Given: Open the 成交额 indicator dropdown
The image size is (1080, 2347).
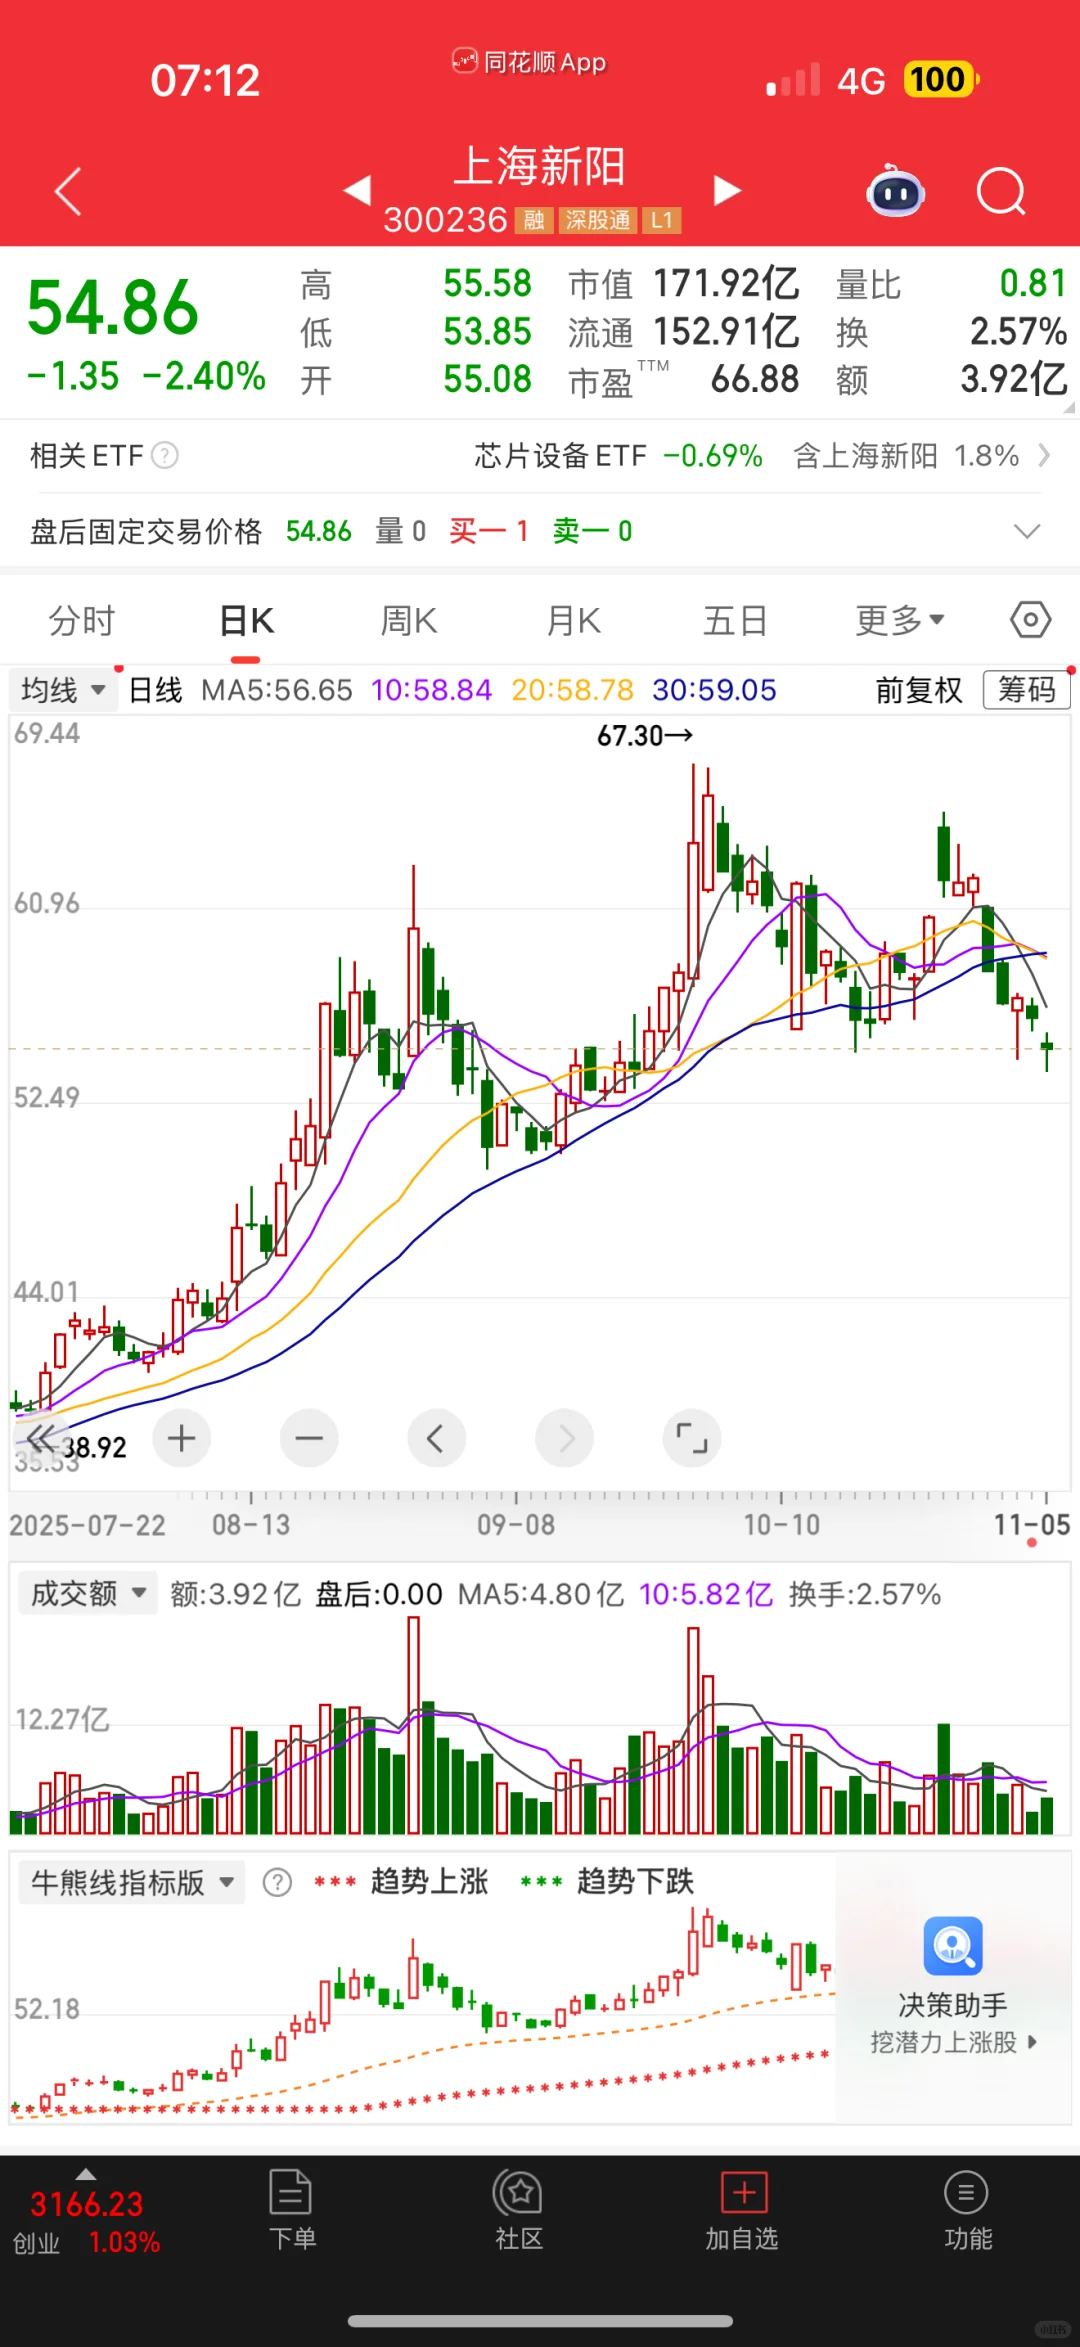Looking at the screenshot, I should tap(88, 1594).
